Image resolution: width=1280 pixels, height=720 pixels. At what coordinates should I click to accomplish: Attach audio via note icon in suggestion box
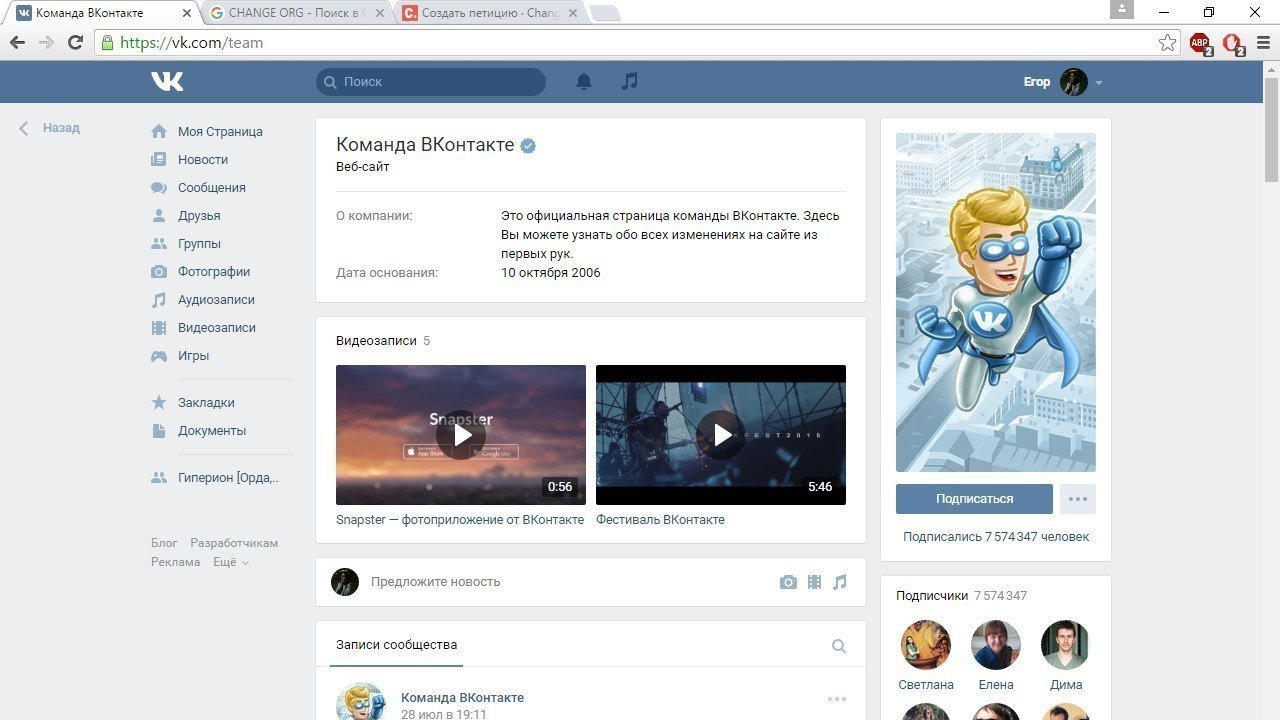point(839,582)
